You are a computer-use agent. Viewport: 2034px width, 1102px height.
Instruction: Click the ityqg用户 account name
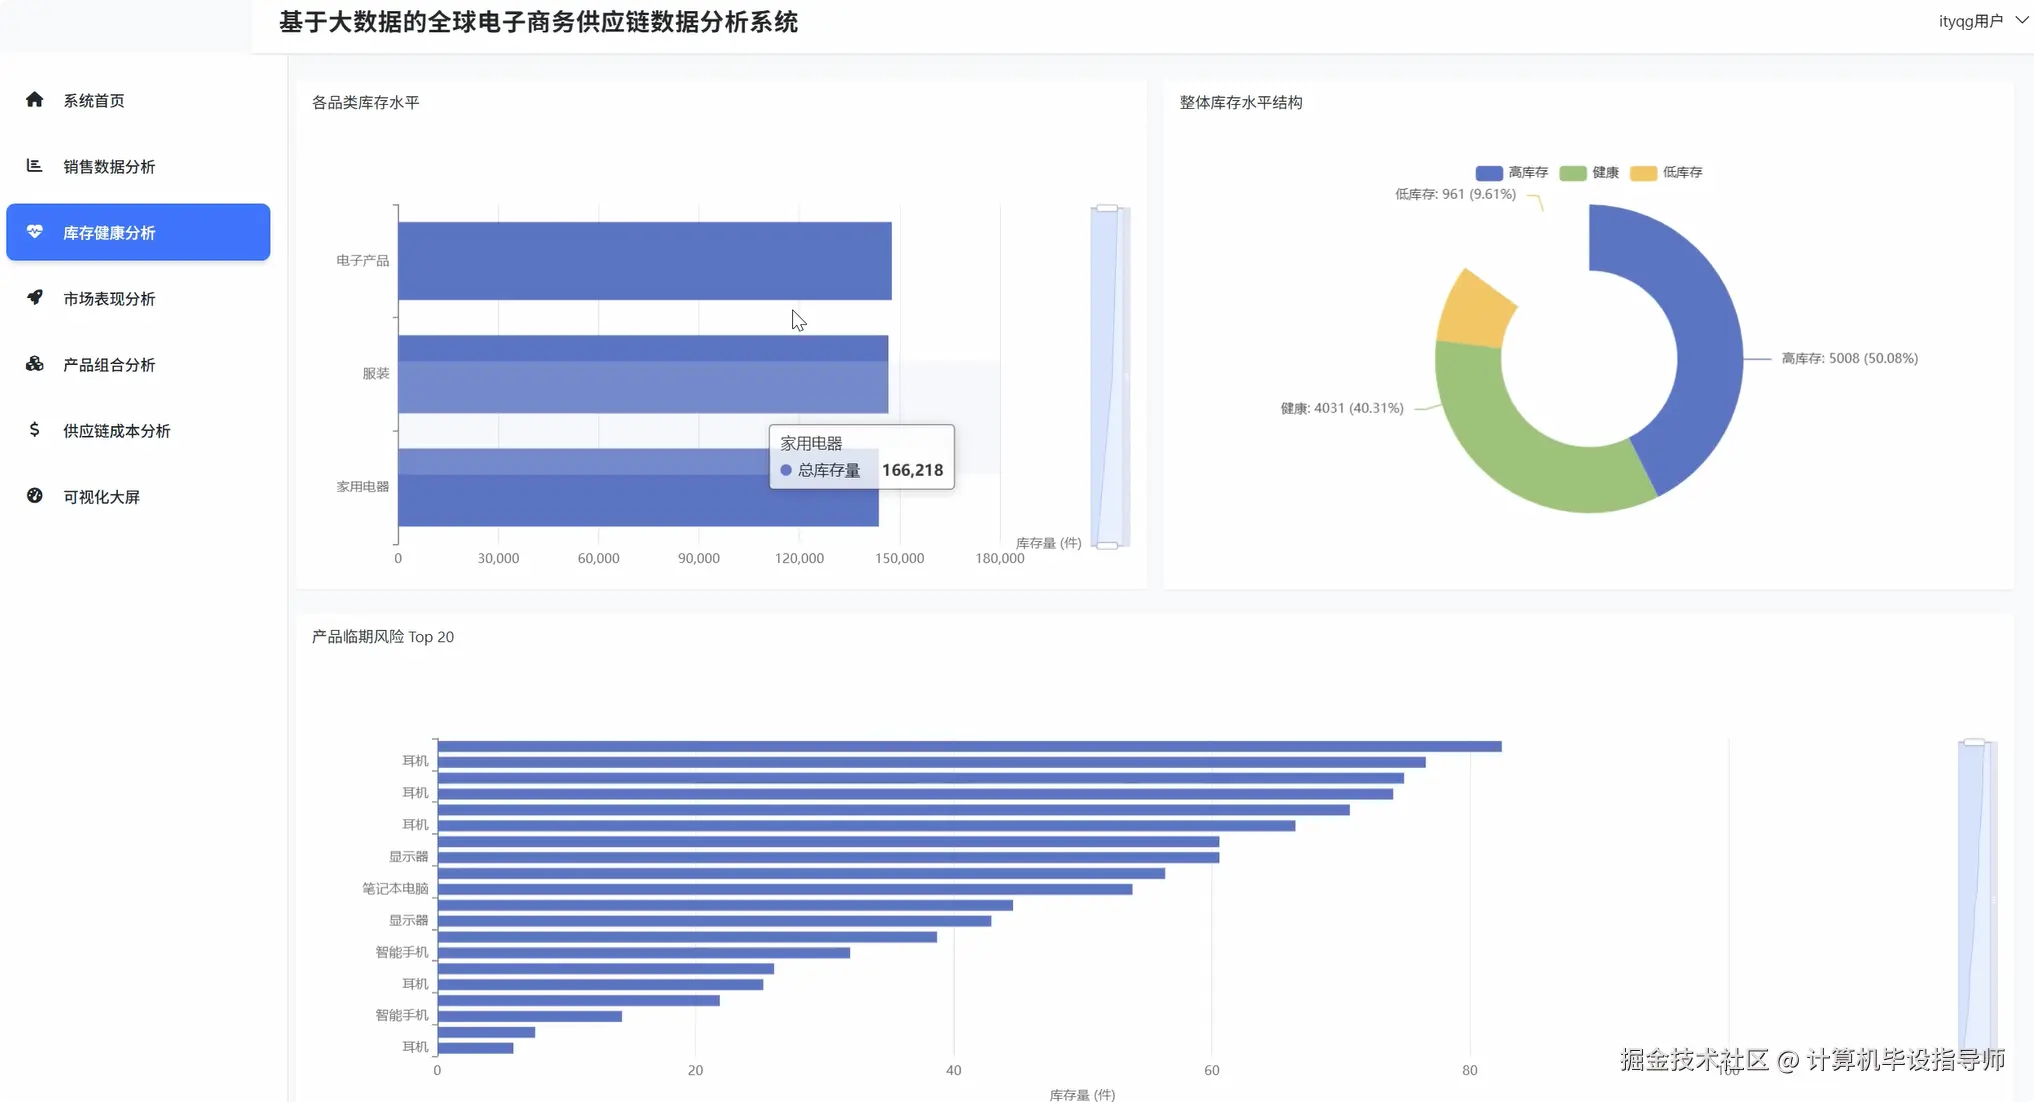1970,21
